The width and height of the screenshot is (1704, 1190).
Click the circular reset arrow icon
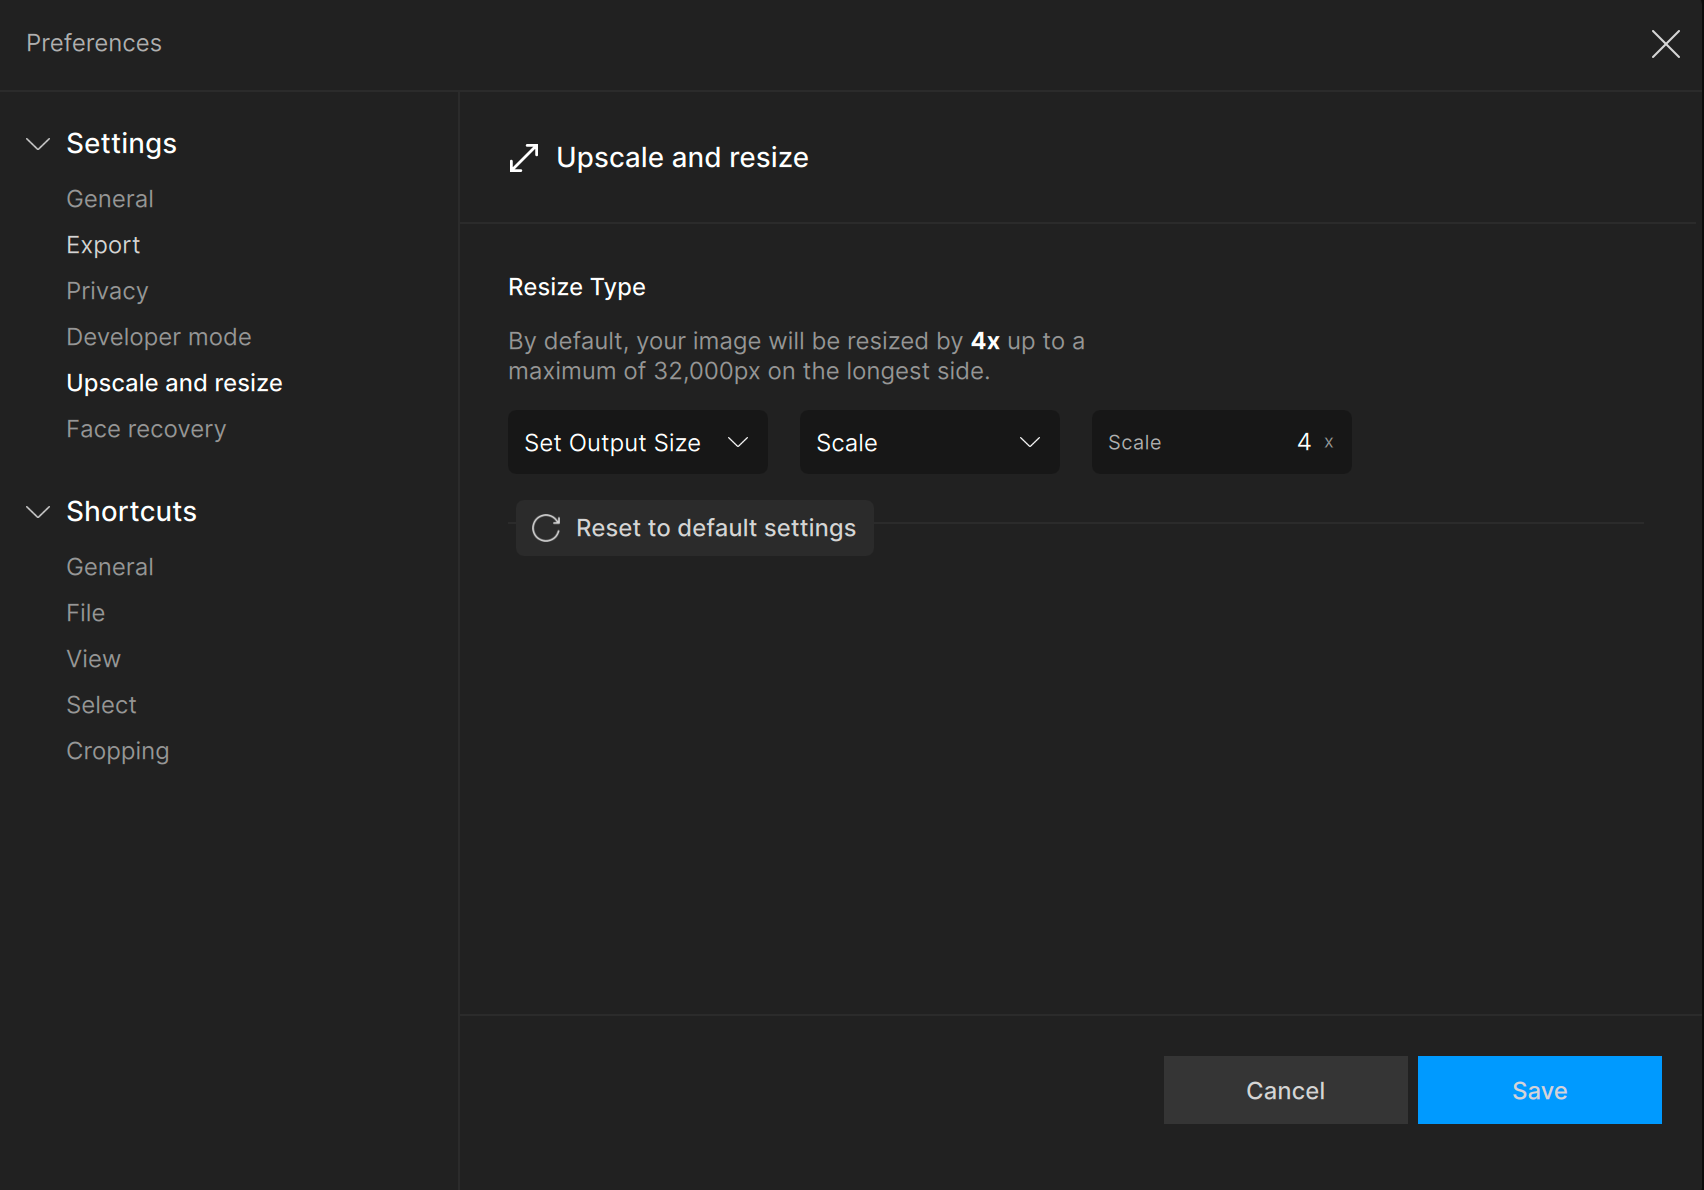point(546,528)
